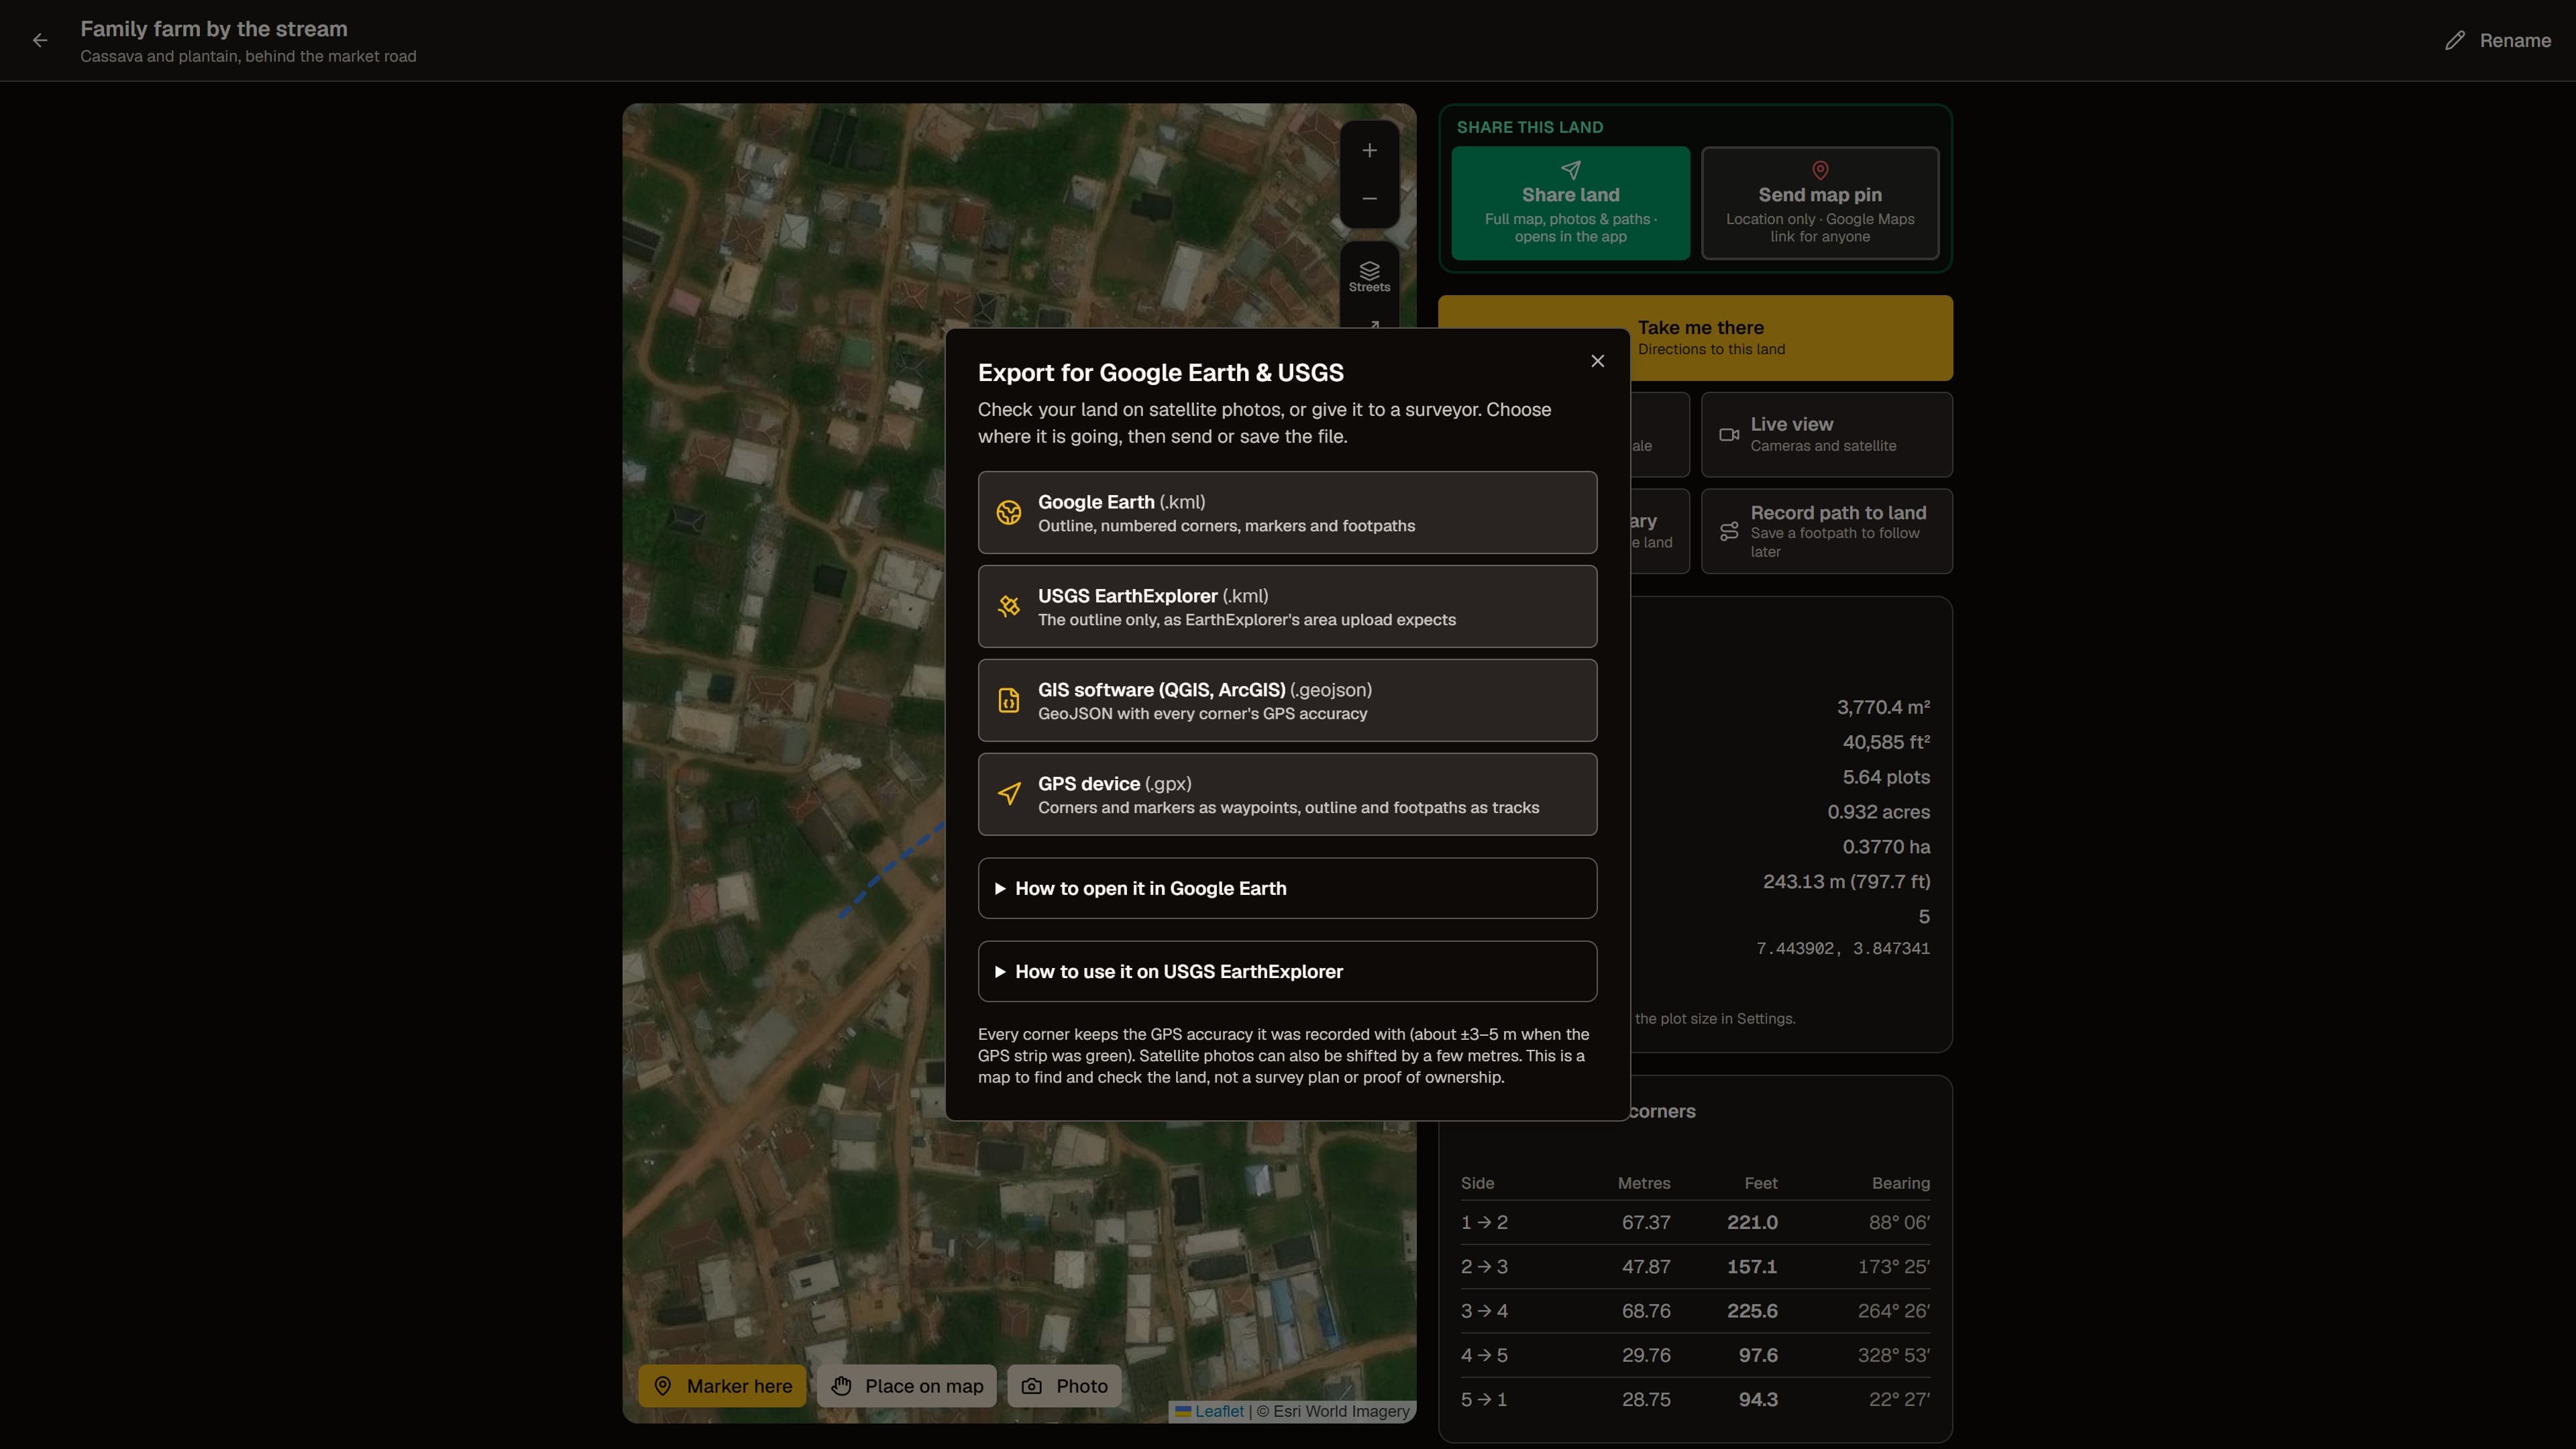2576x1449 pixels.
Task: Click the 0.932 acres value
Action: pos(1878,813)
